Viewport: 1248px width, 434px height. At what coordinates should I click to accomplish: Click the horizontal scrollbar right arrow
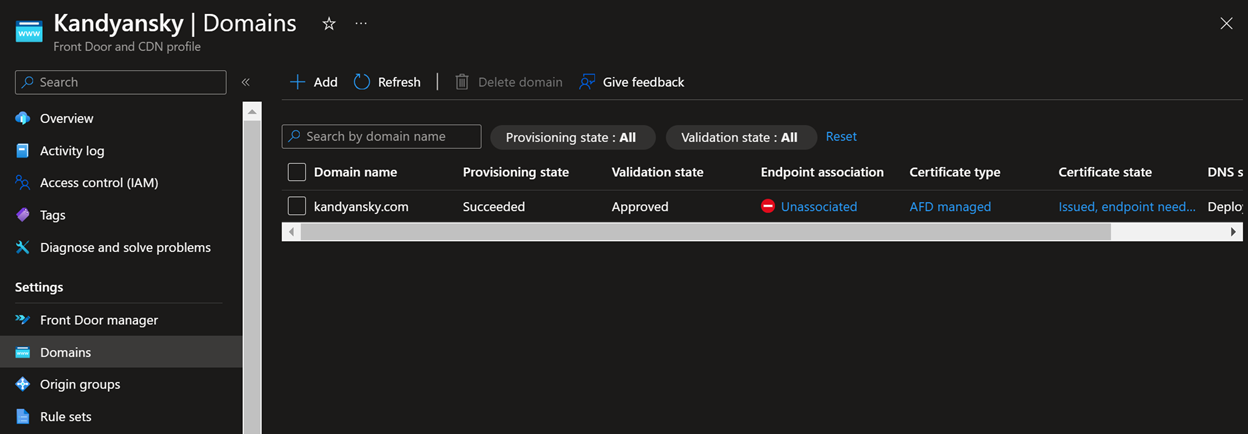pos(1233,232)
